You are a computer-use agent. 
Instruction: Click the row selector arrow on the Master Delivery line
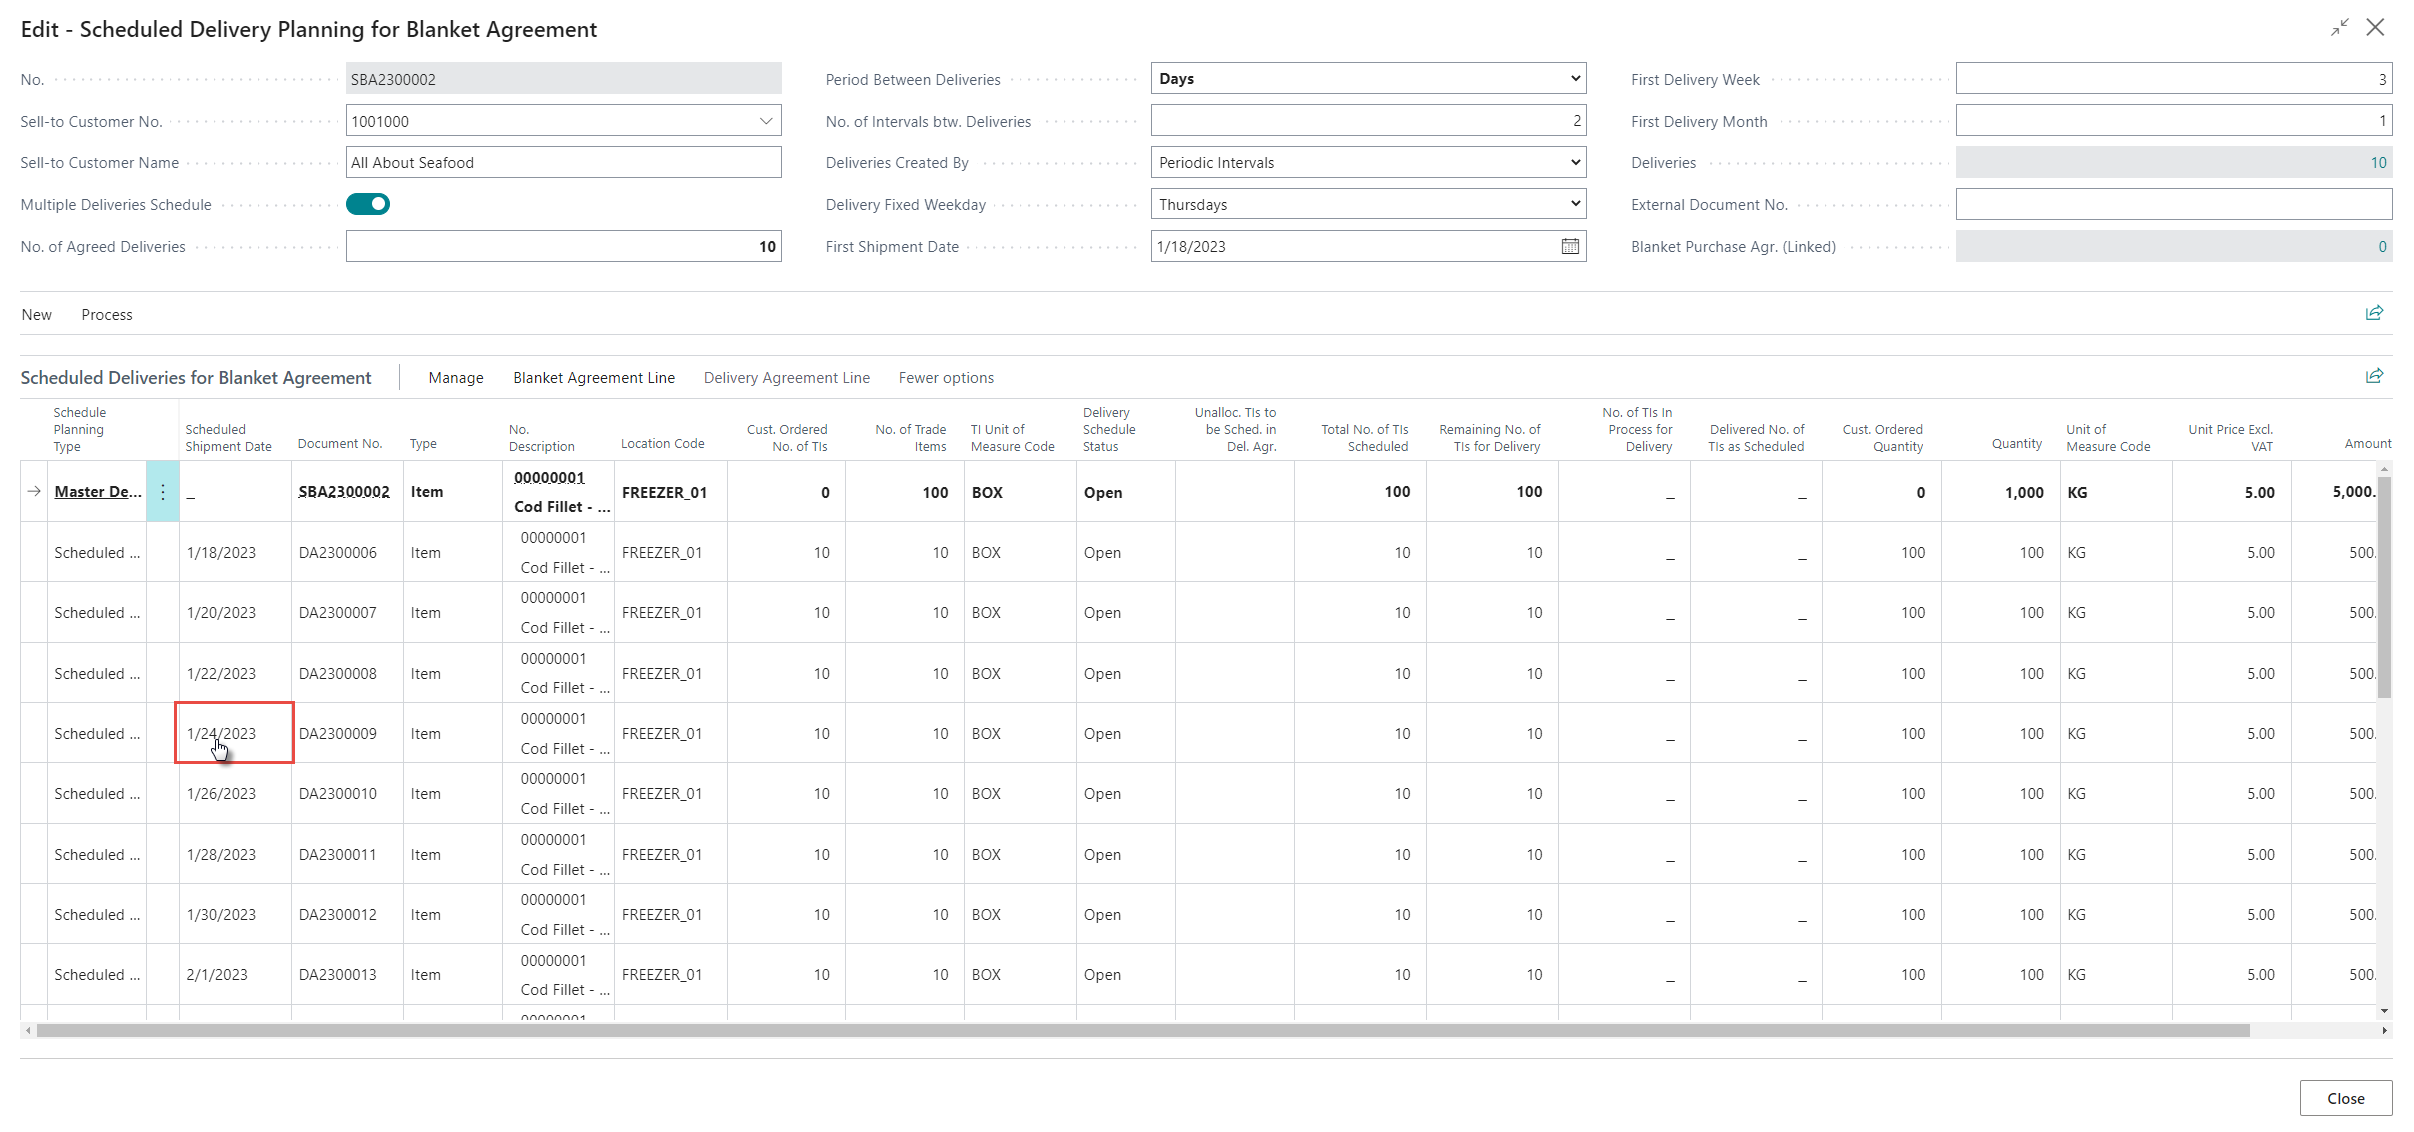[34, 492]
